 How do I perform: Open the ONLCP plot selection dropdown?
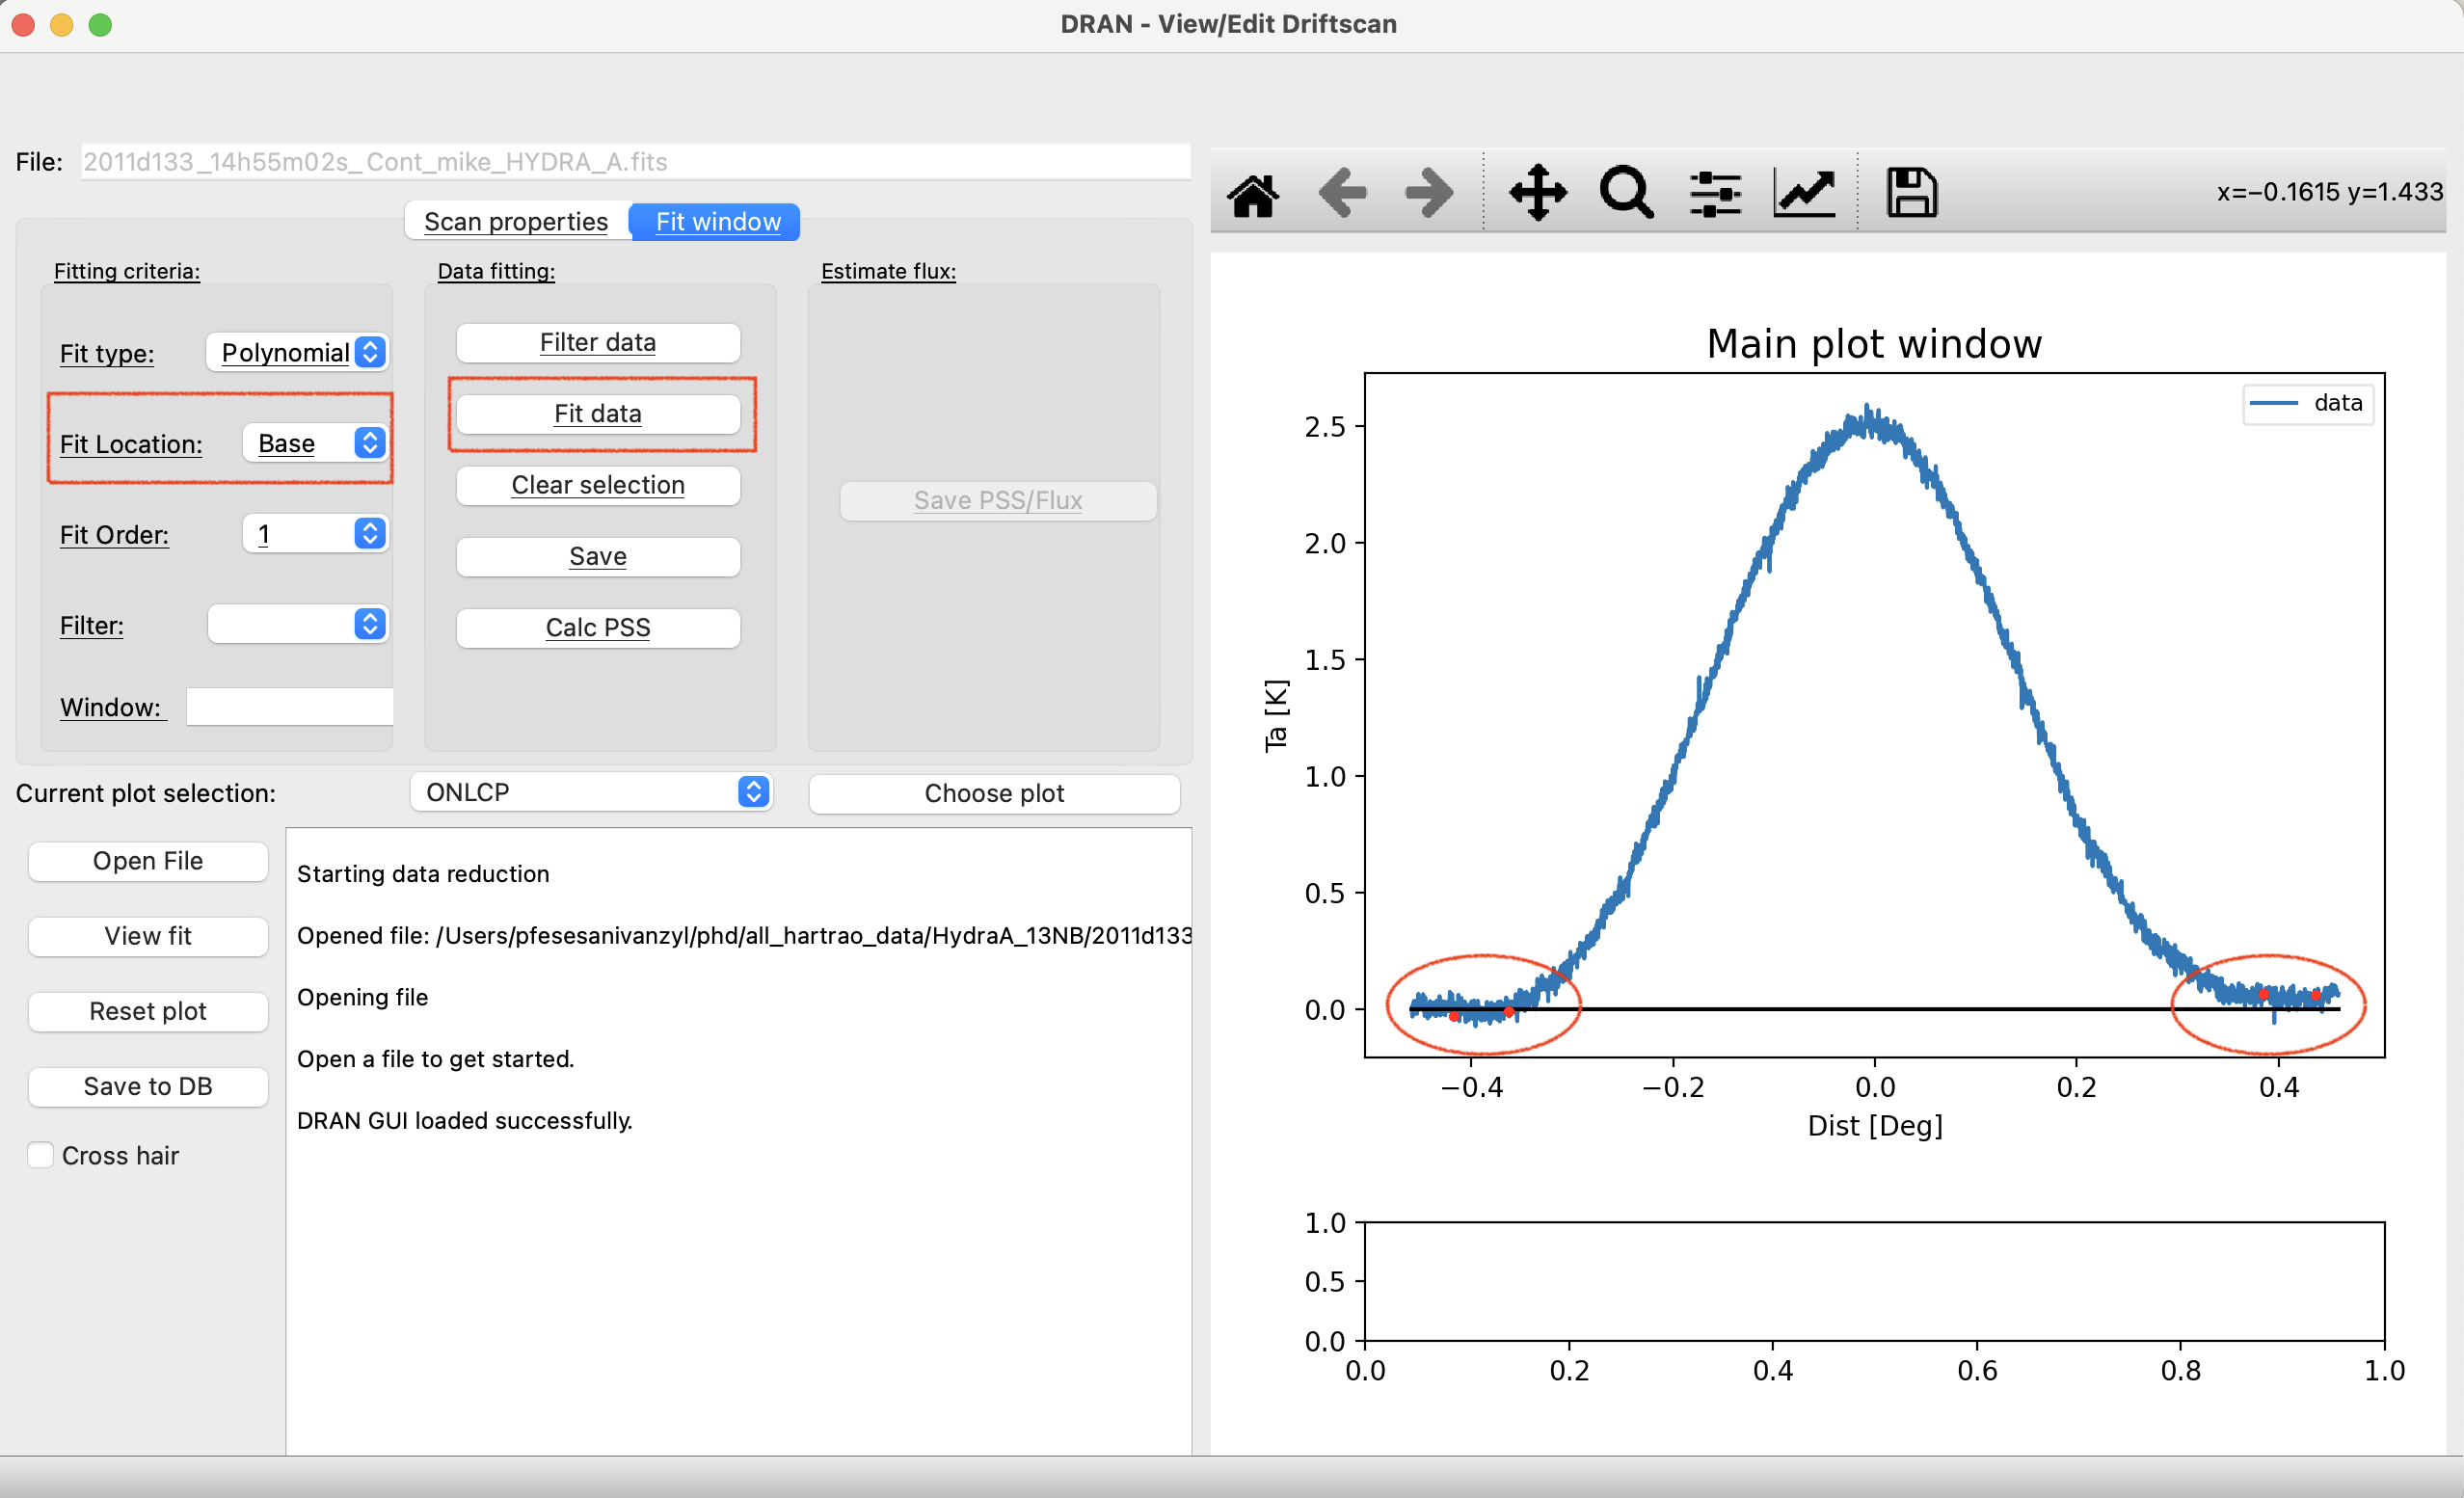[x=591, y=792]
